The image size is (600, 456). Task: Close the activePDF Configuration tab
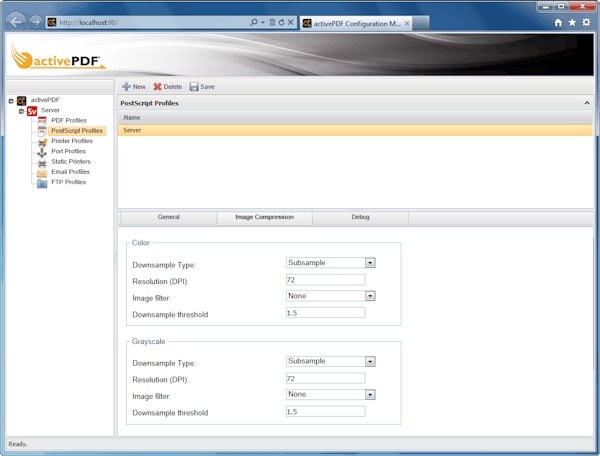click(407, 23)
